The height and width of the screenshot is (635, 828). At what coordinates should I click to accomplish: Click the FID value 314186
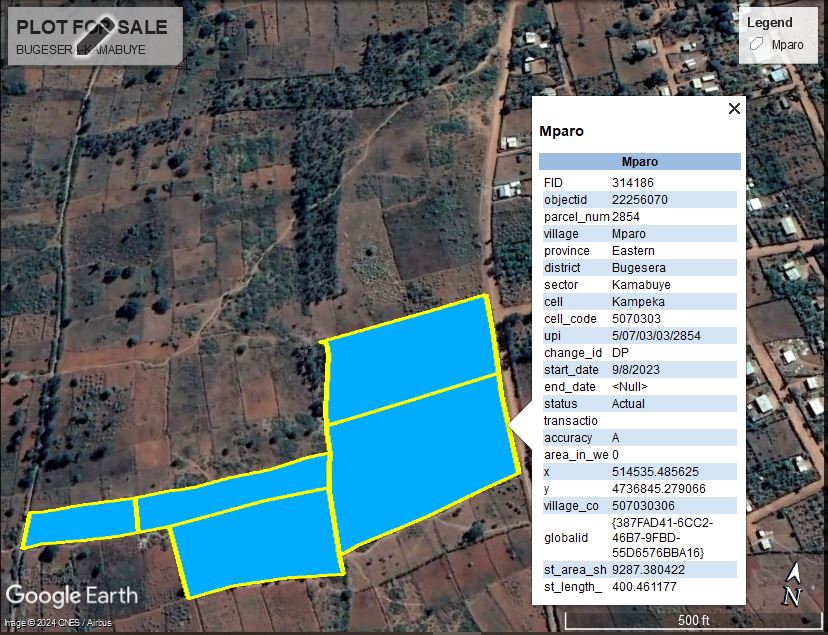click(x=632, y=183)
